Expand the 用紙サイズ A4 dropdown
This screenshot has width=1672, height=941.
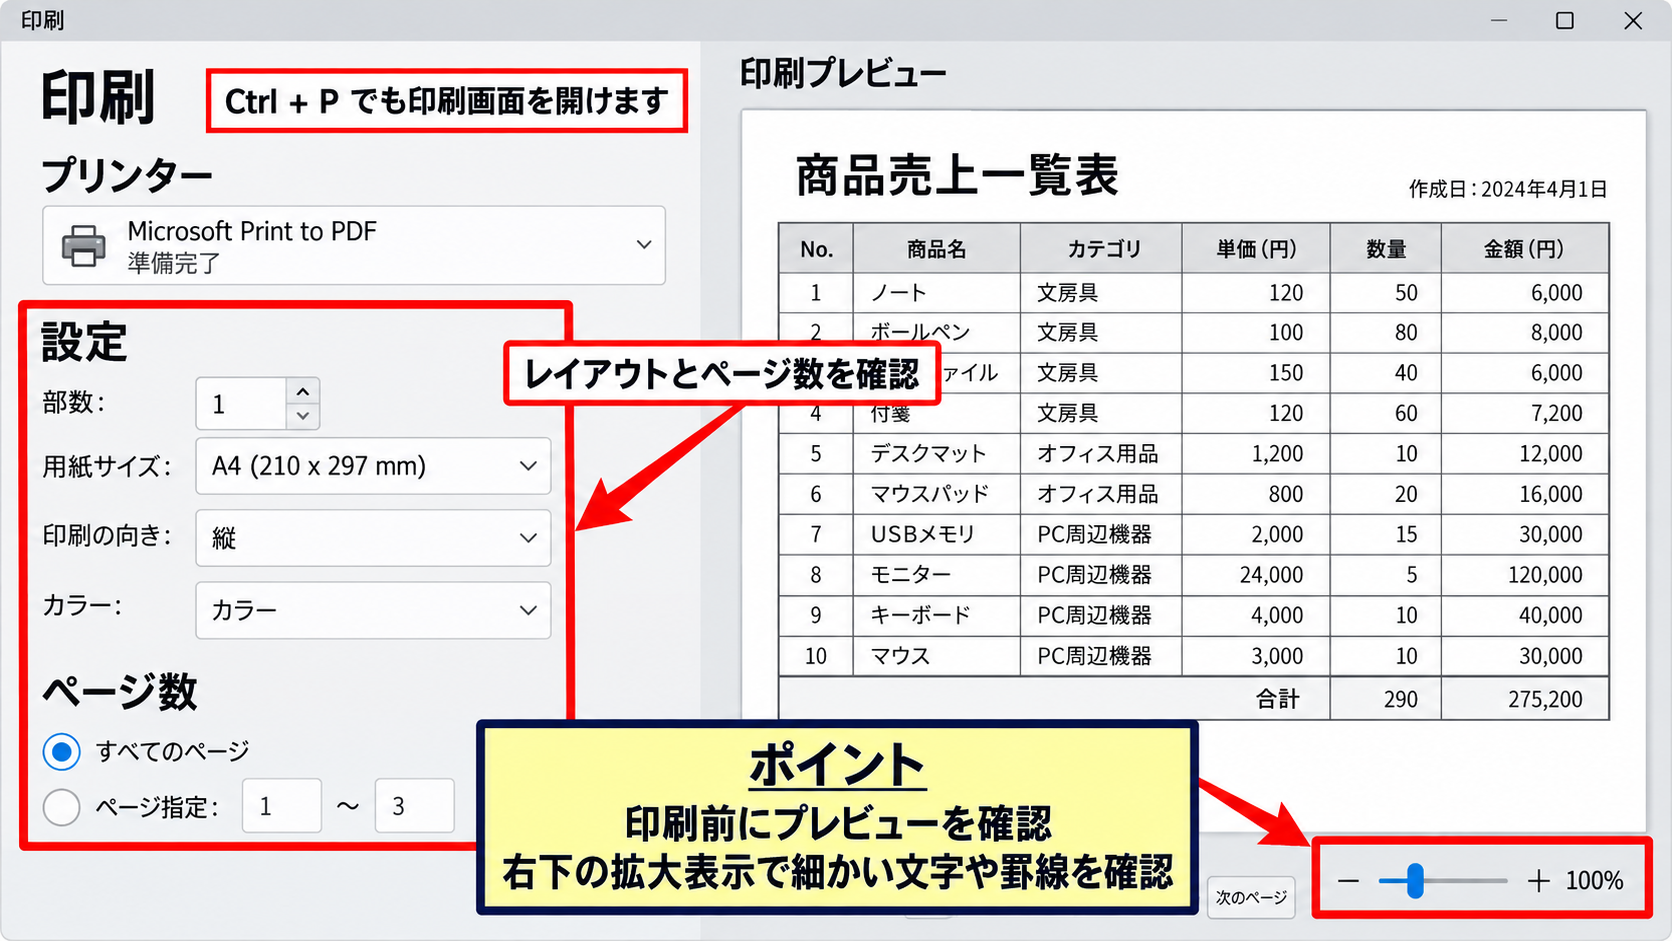pyautogui.click(x=373, y=466)
